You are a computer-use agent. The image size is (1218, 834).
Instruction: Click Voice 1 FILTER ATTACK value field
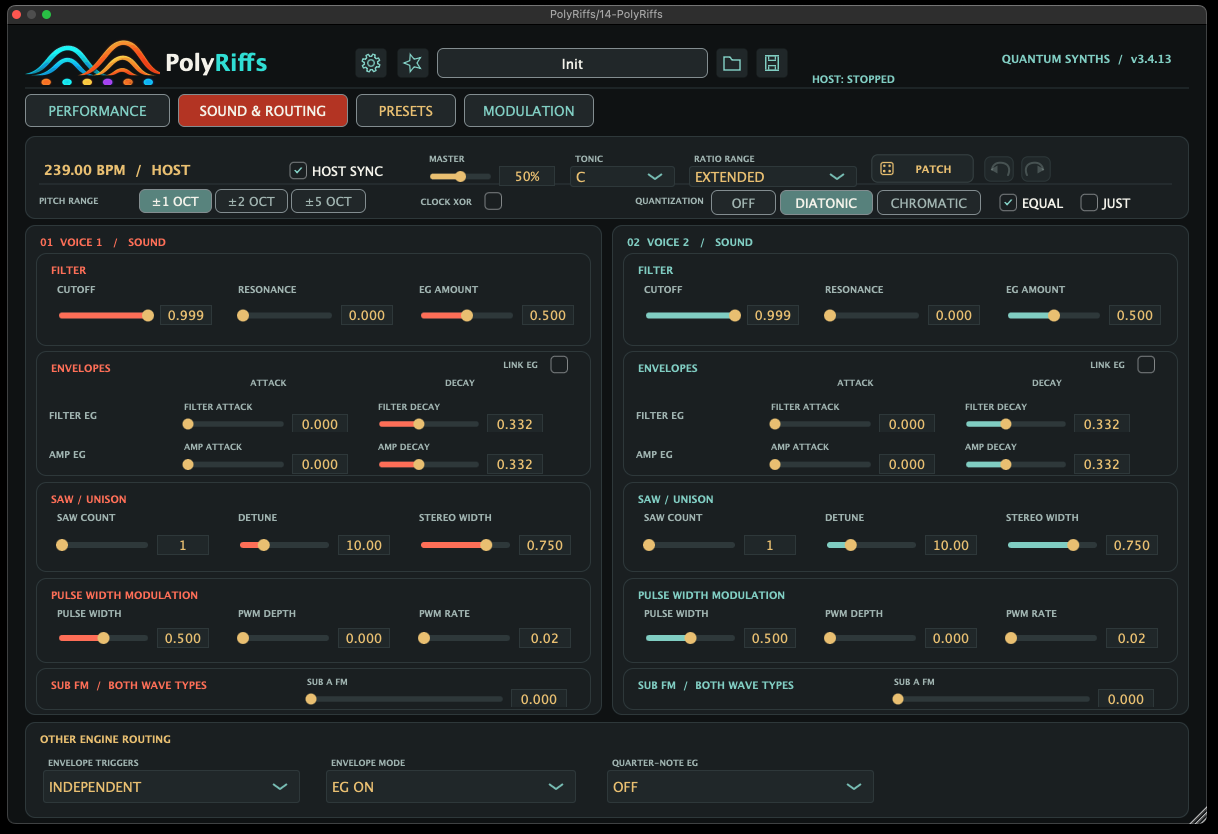pos(320,424)
